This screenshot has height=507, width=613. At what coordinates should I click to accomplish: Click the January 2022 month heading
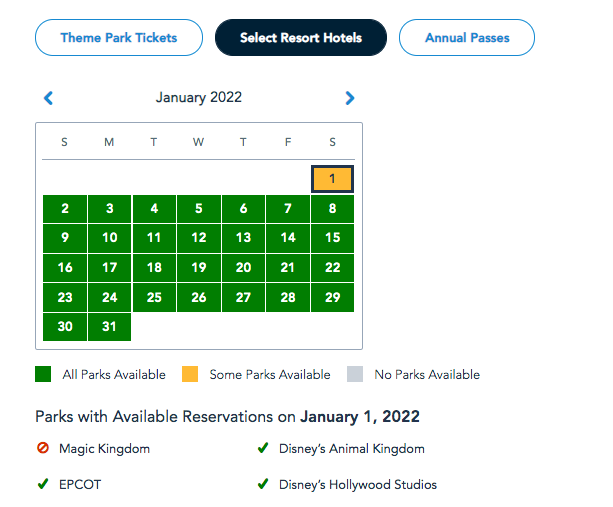coord(199,98)
